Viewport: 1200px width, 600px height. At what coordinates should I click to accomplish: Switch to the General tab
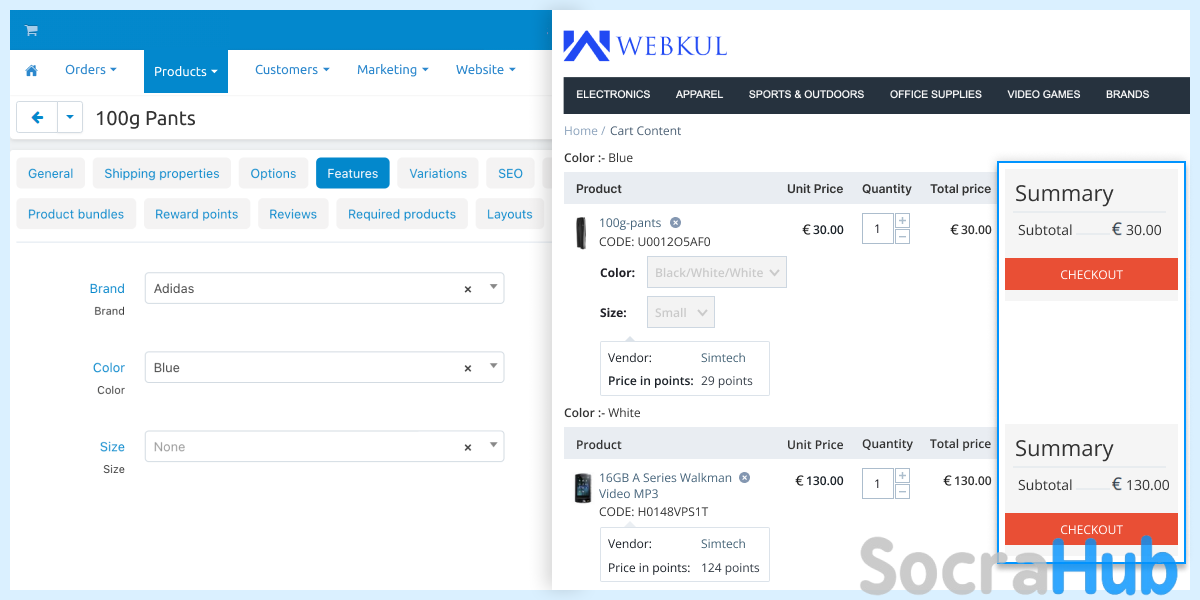coord(51,173)
